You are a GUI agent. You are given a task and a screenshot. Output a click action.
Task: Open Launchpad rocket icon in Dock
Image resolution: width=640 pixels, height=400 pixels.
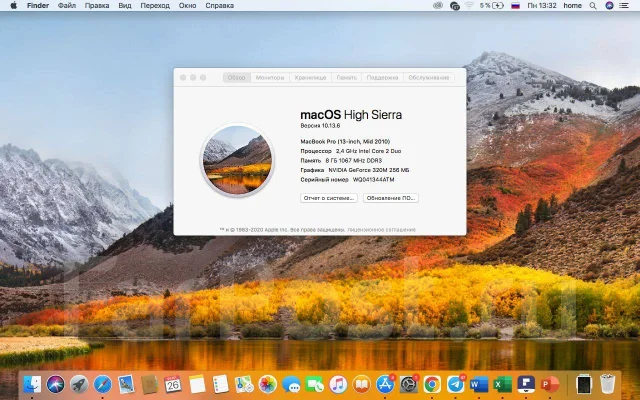(79, 384)
